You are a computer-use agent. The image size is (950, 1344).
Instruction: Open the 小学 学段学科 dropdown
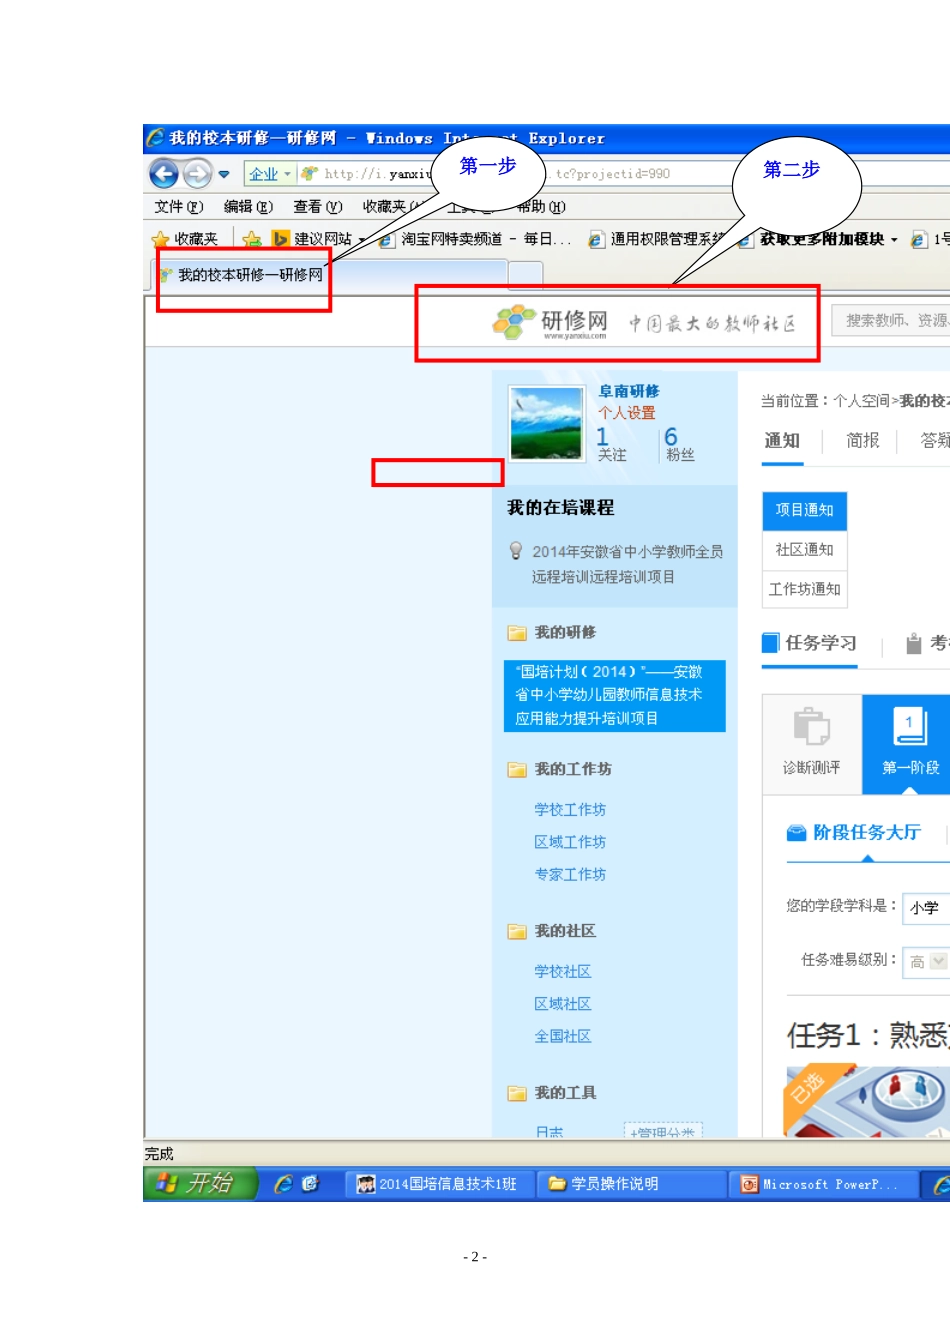[x=926, y=908]
